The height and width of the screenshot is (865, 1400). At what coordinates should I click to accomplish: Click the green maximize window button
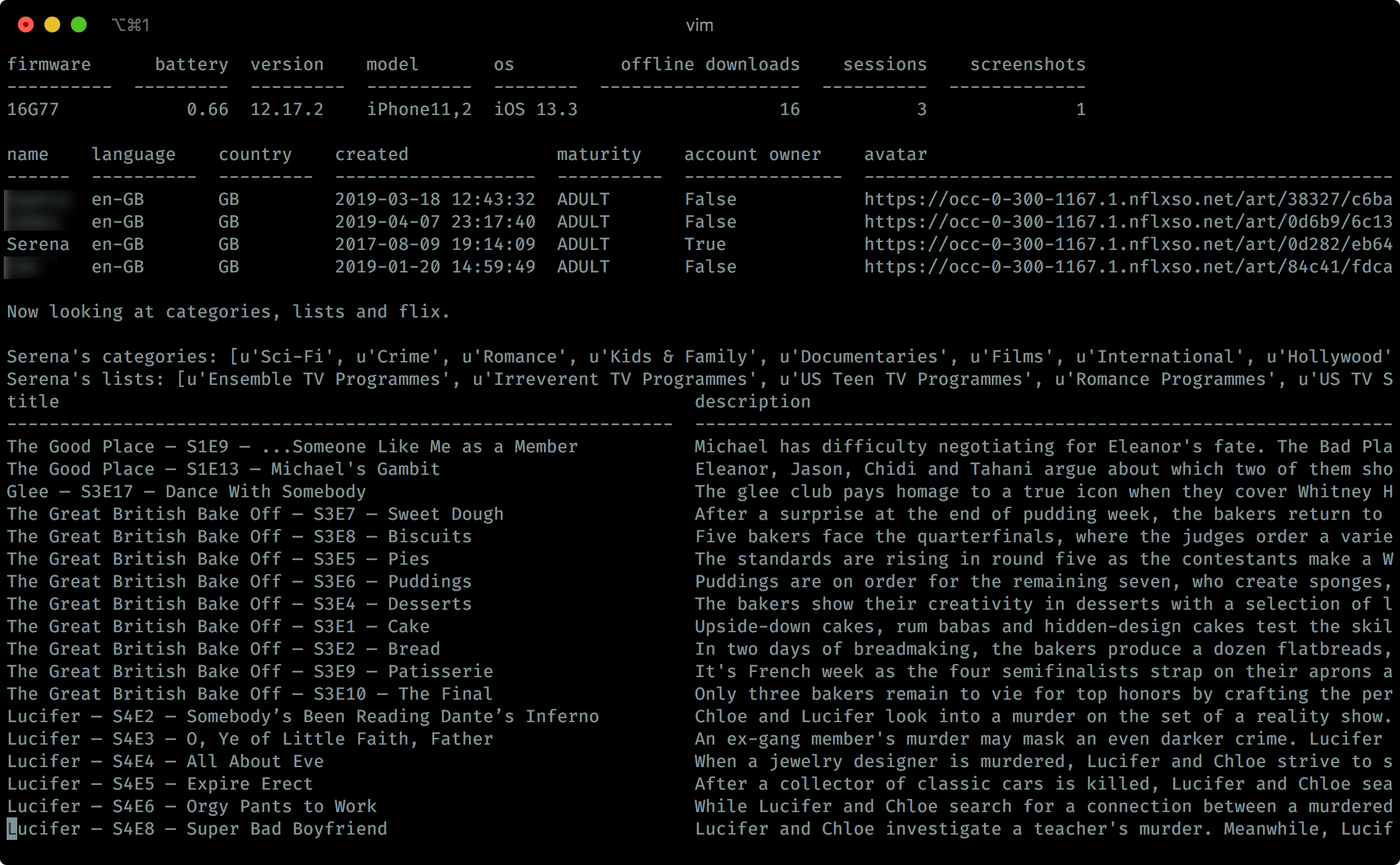pos(78,25)
